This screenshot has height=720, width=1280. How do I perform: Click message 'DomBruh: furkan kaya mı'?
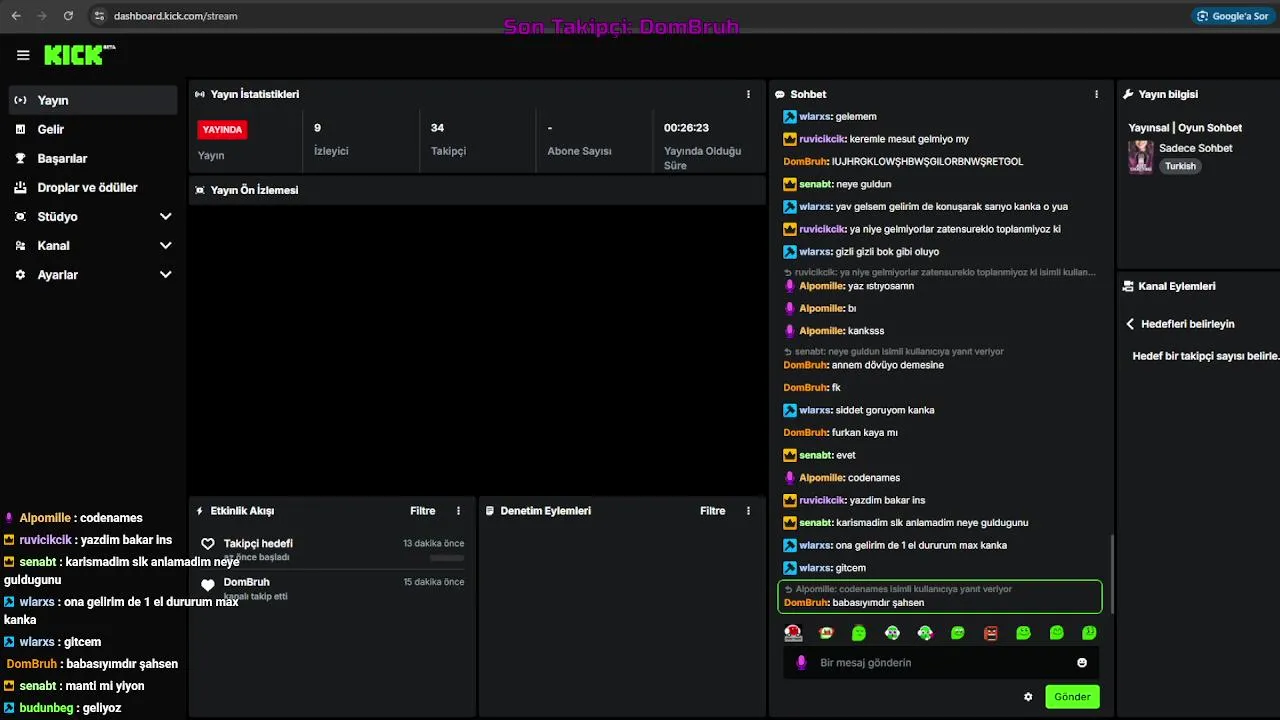[840, 433]
